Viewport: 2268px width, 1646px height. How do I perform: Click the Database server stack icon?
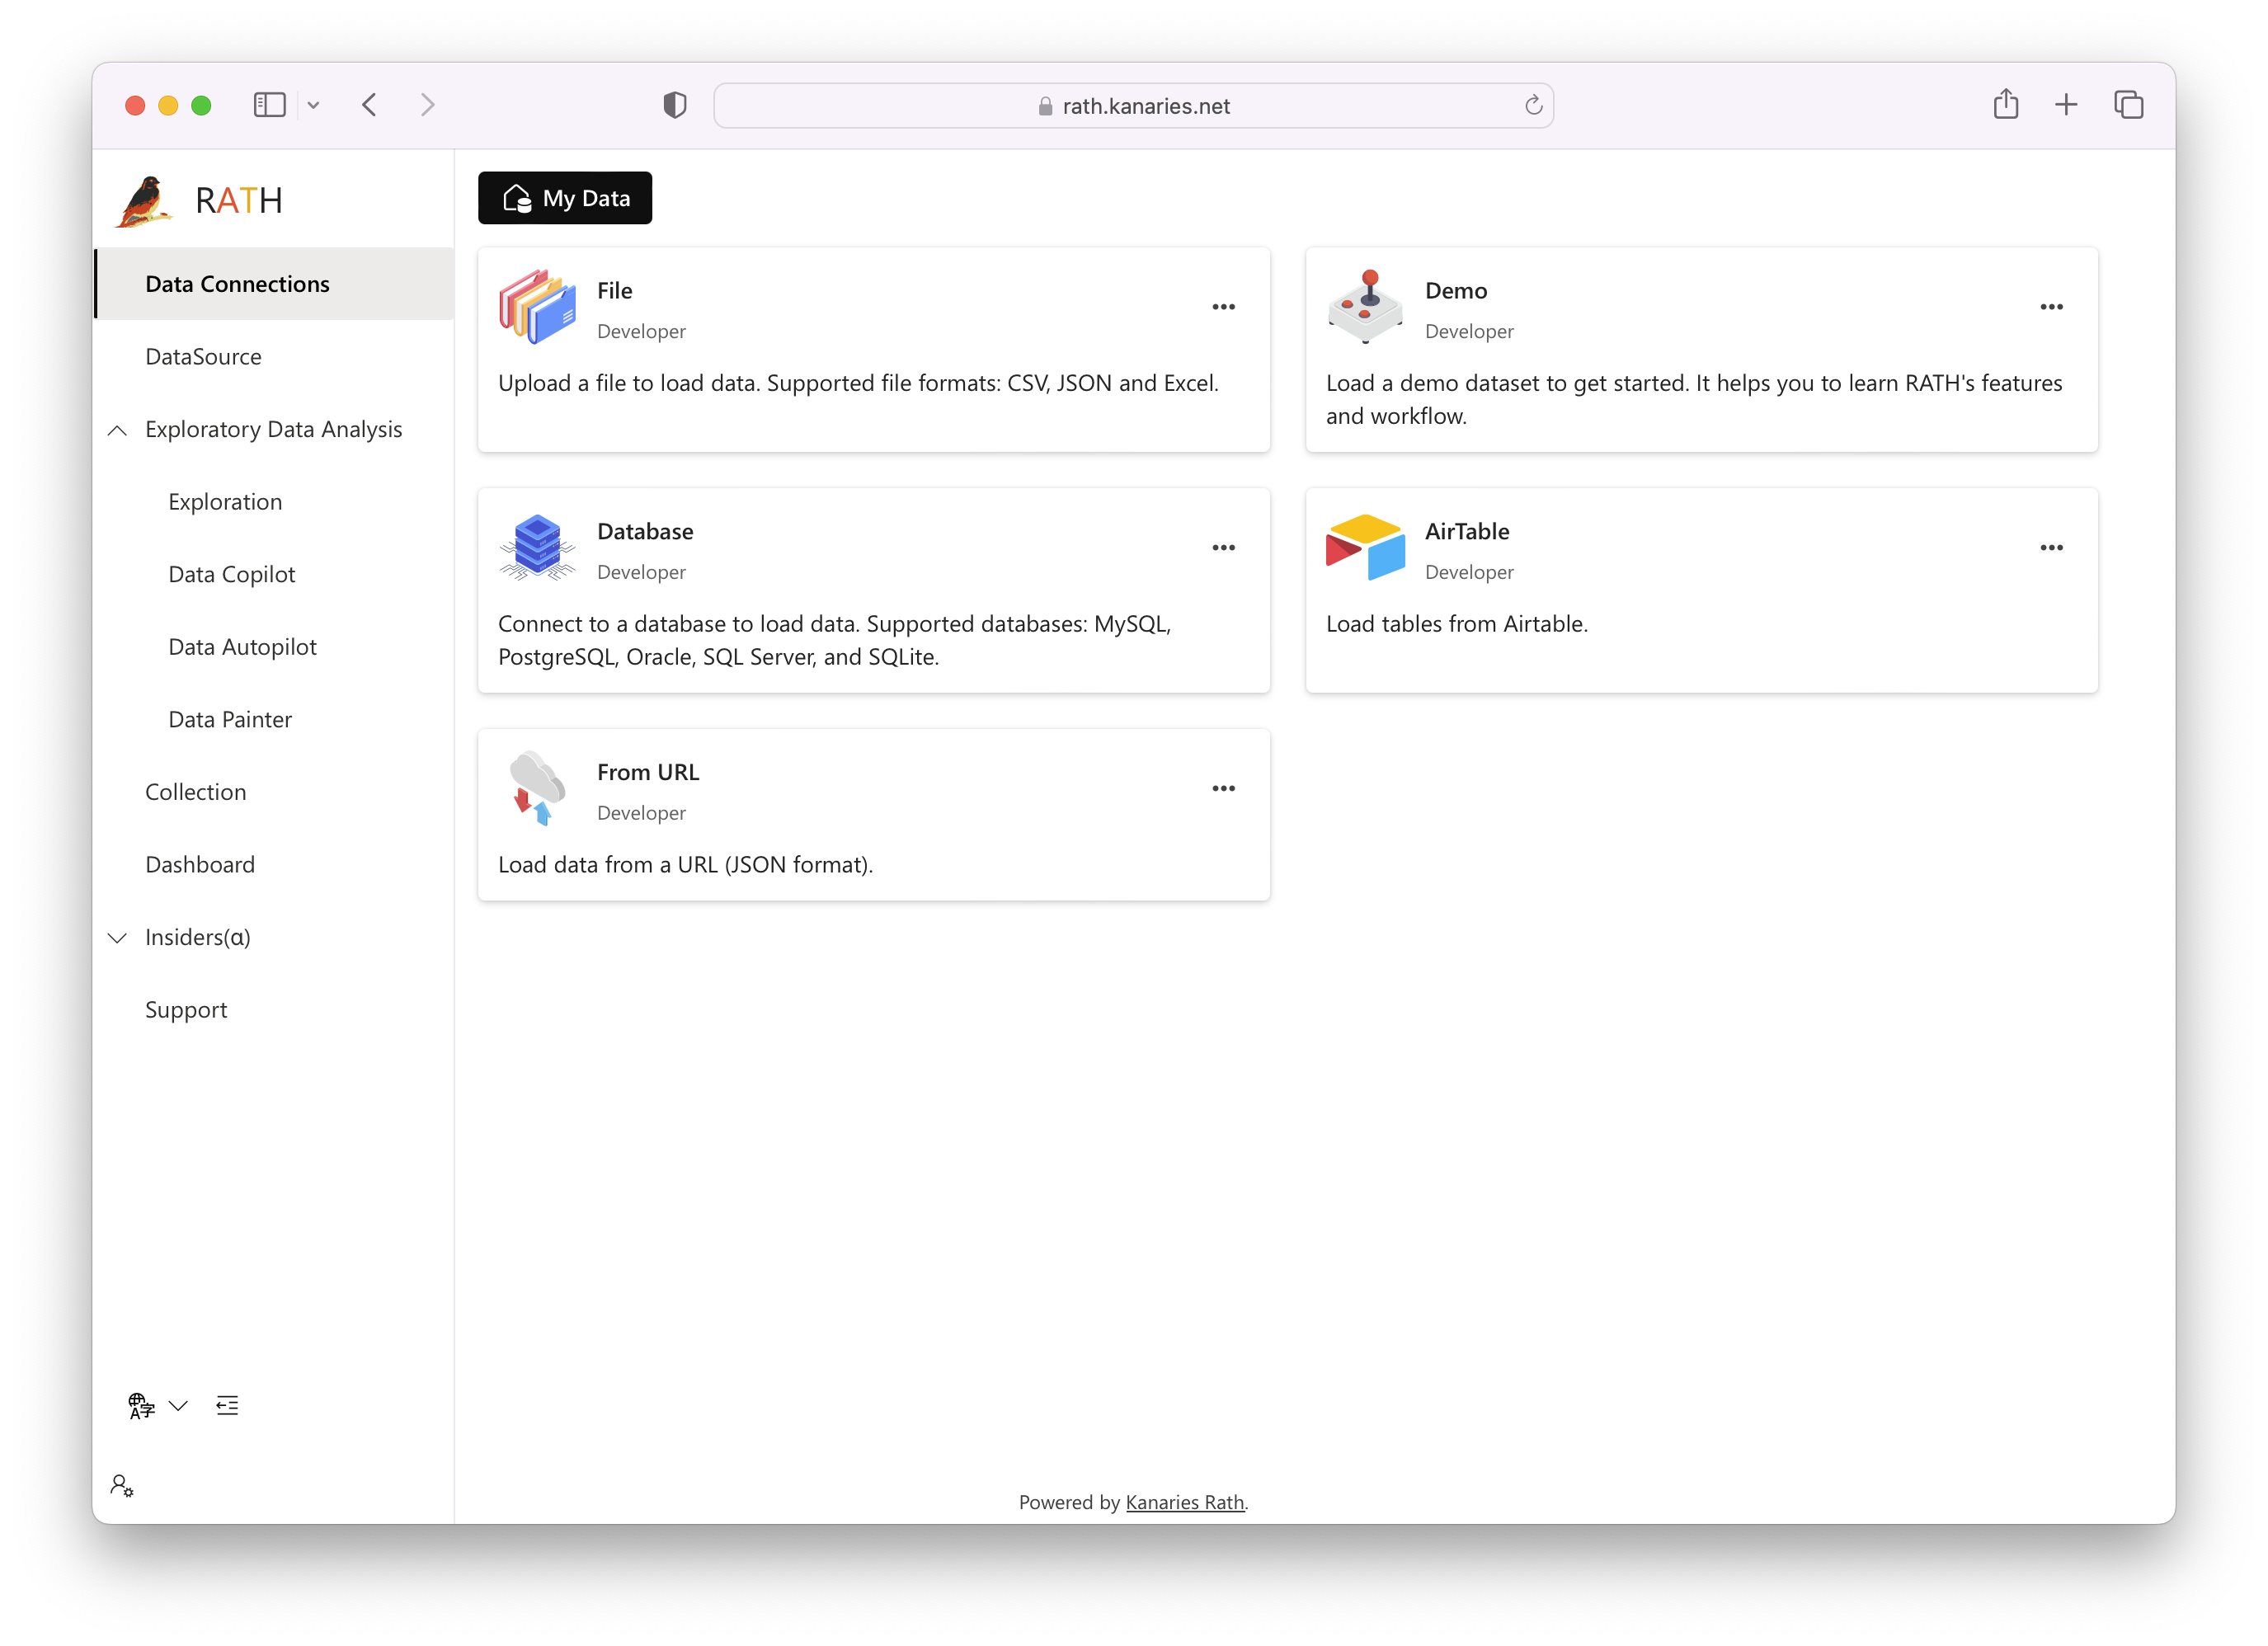point(538,547)
